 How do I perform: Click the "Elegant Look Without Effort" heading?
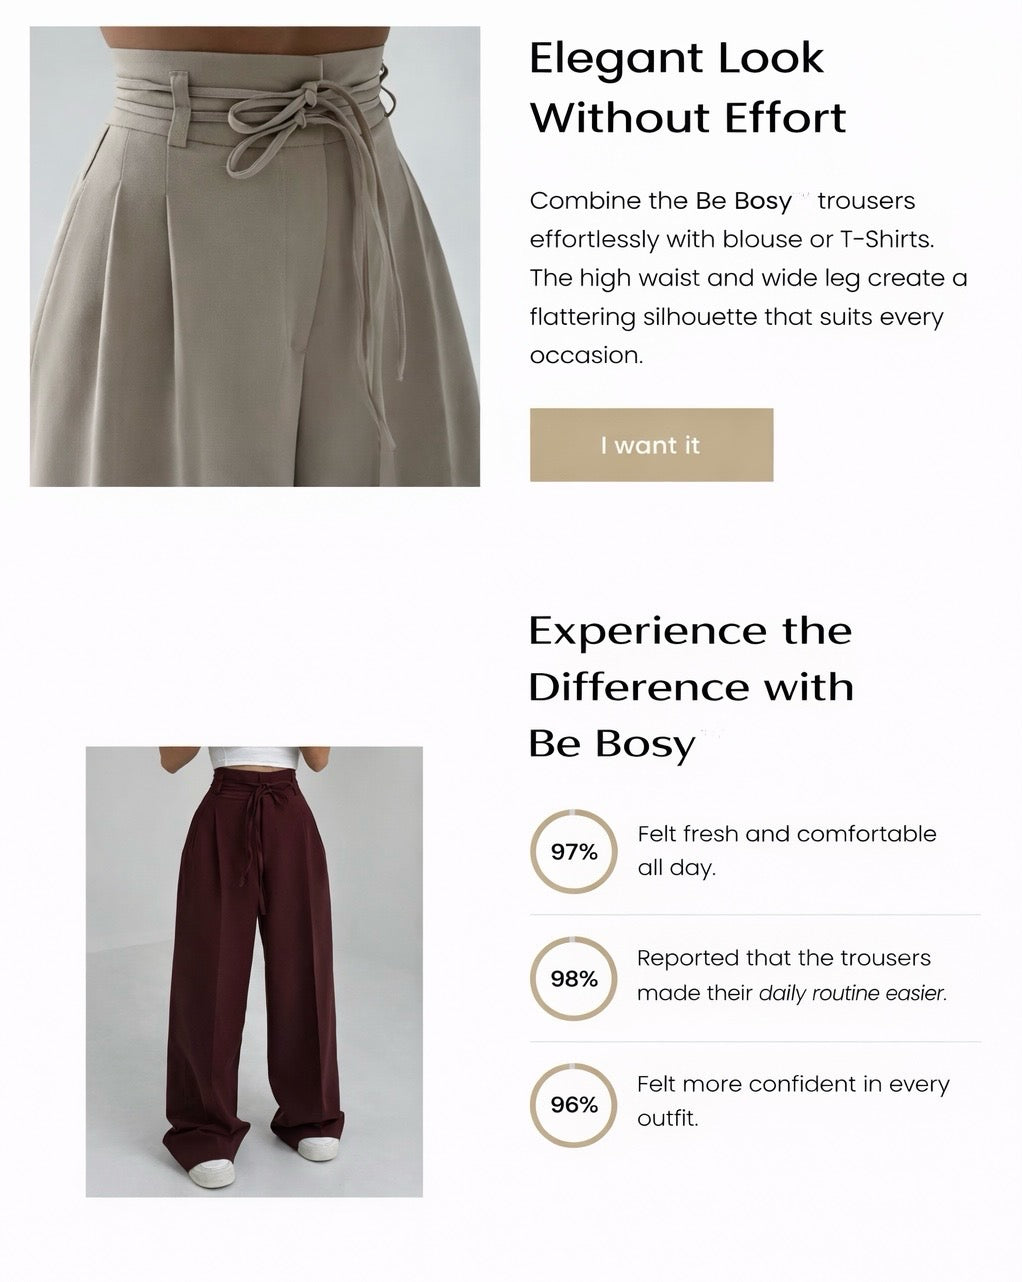[x=687, y=87]
